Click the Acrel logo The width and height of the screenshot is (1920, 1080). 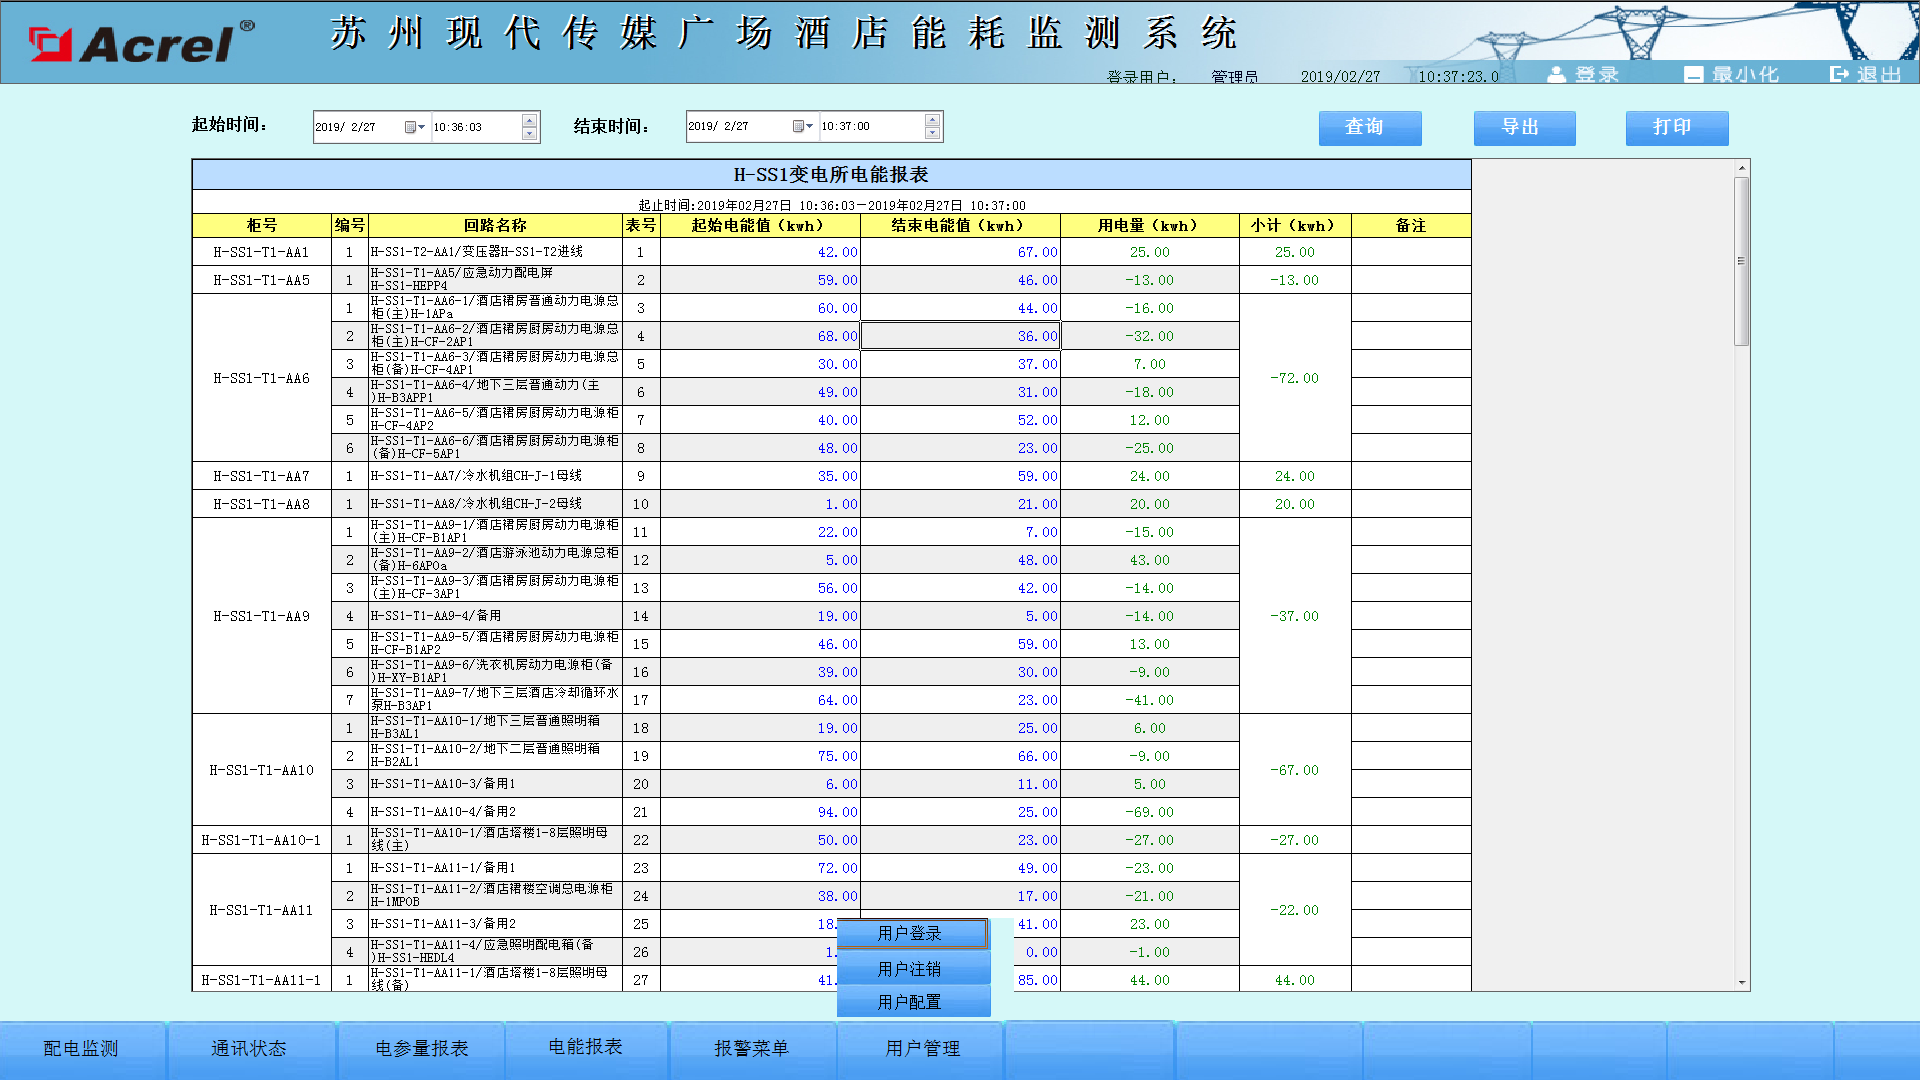coord(141,43)
